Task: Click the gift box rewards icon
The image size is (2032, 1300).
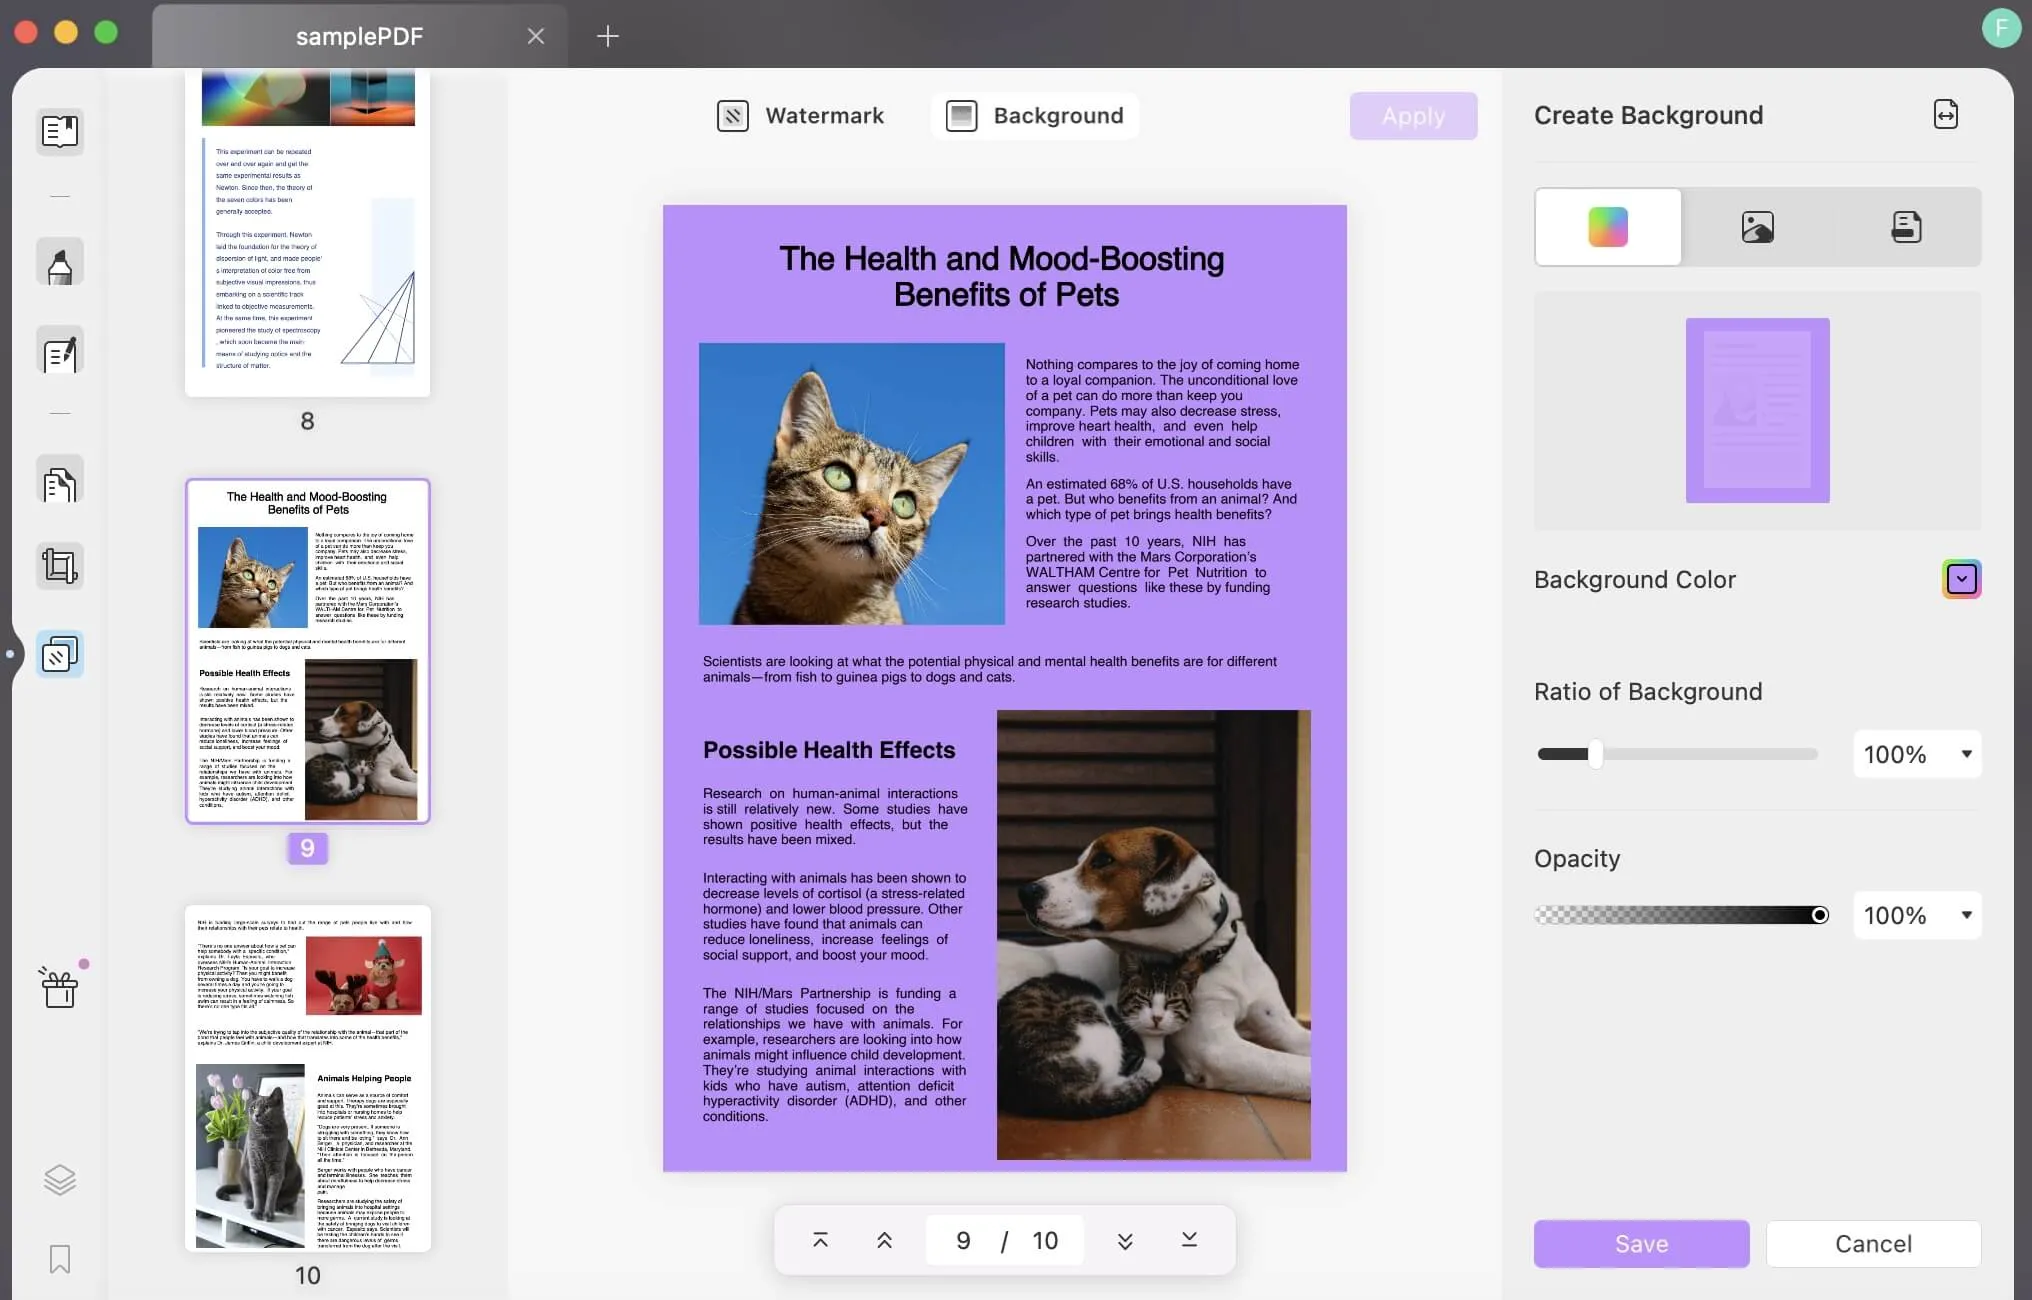Action: click(60, 987)
